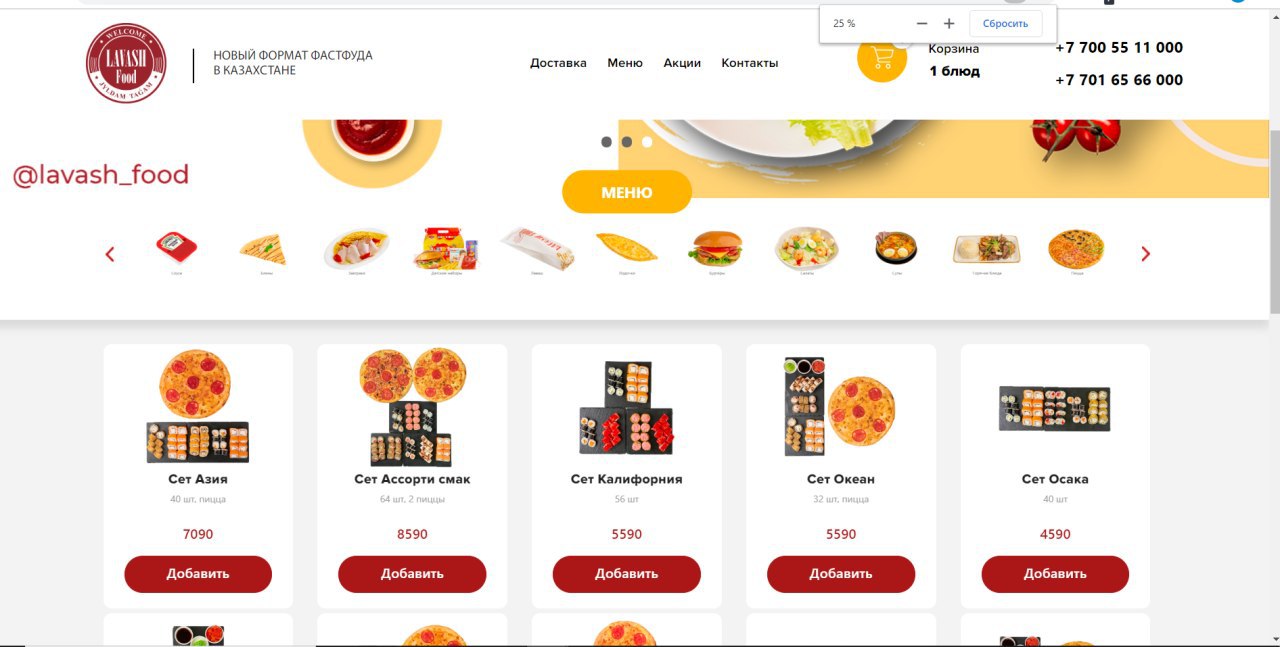Image resolution: width=1280 pixels, height=647 pixels.
Task: Select the pizza category icon
Action: point(1076,249)
